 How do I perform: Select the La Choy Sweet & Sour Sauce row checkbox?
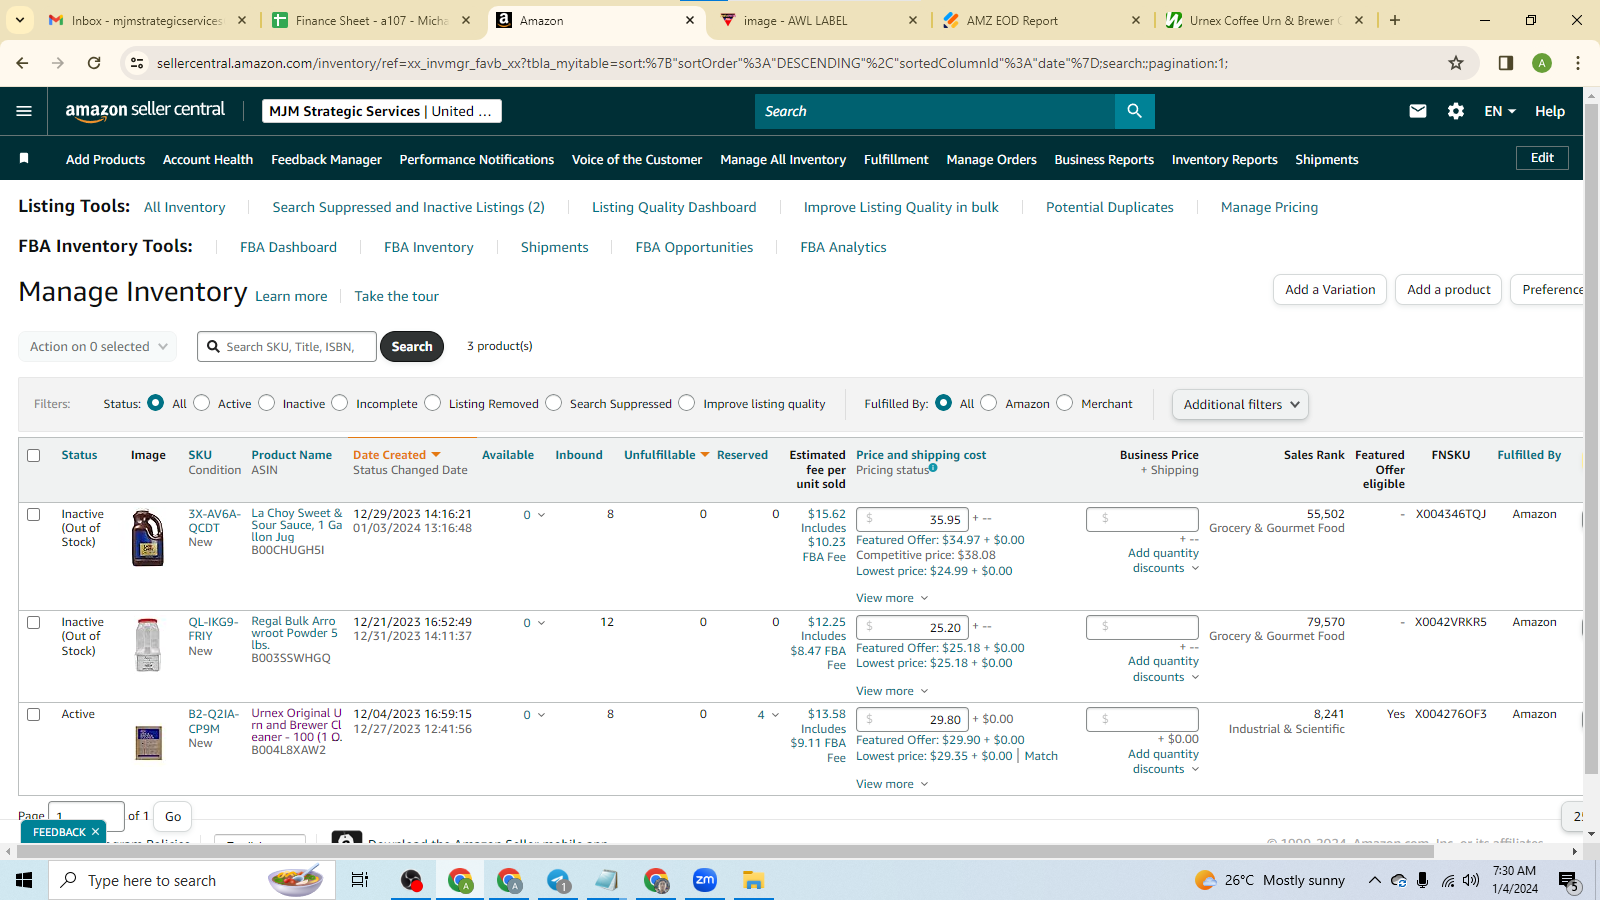[33, 514]
